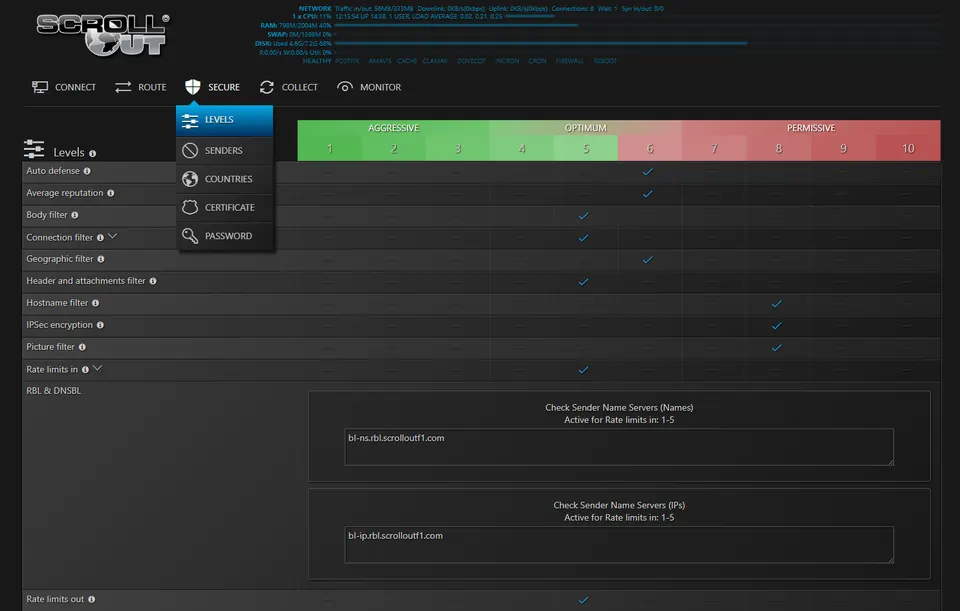Click 'Check Sender Name Servers (Names)' heading
960x611 pixels.
[619, 407]
